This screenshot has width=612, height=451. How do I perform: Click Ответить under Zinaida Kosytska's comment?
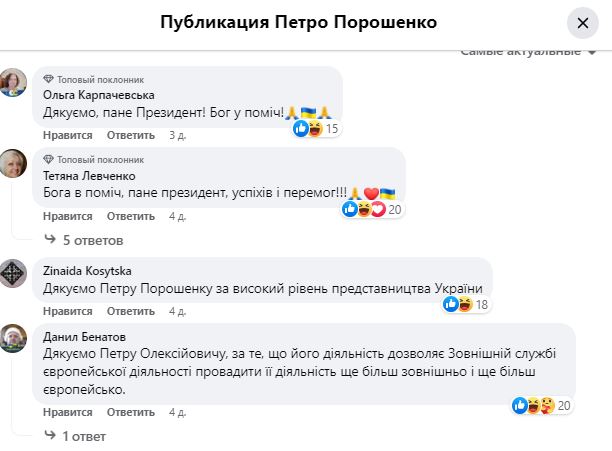(x=131, y=311)
